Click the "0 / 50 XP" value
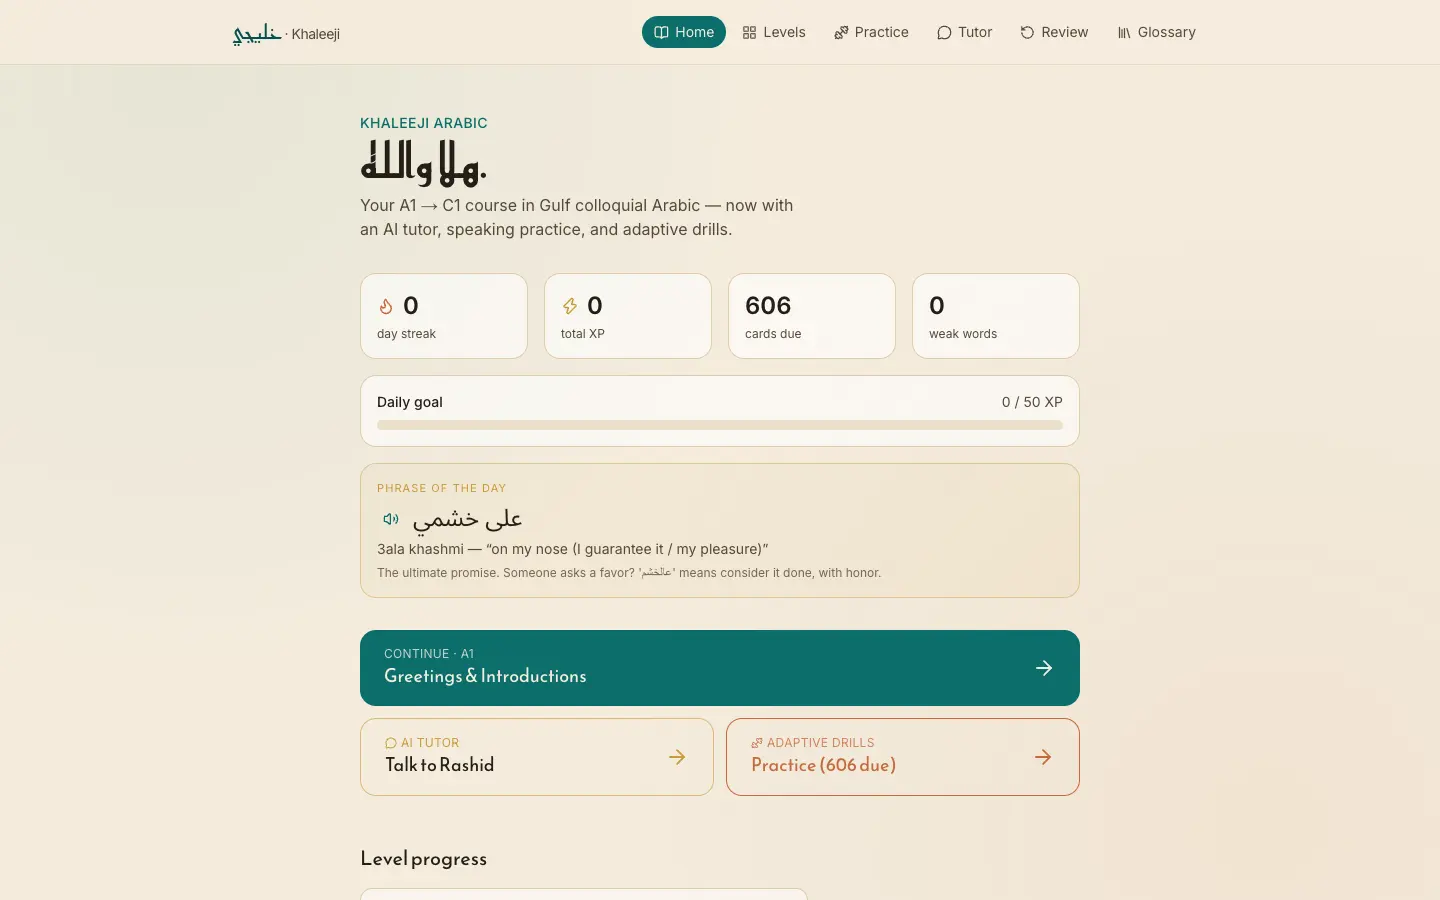Image resolution: width=1440 pixels, height=900 pixels. tap(1032, 402)
